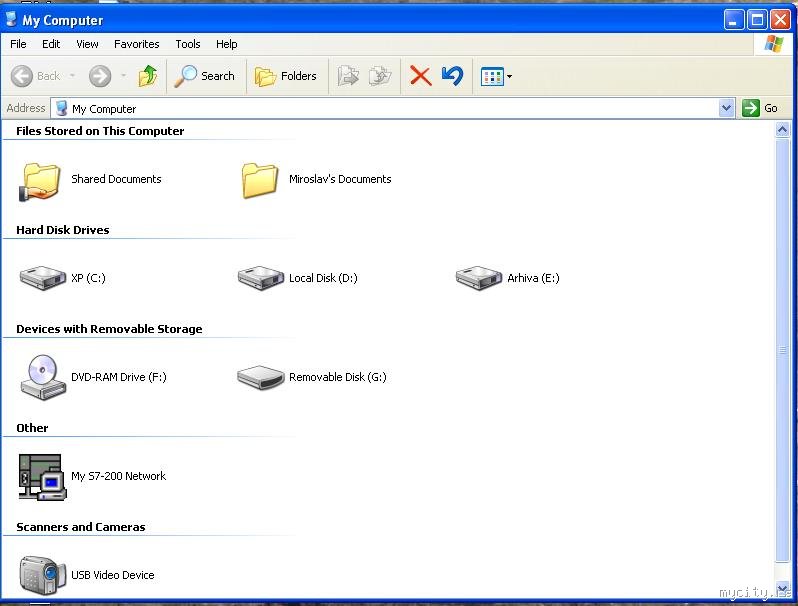Select the Arhiva (E:) drive icon
The width and height of the screenshot is (798, 606).
click(479, 278)
